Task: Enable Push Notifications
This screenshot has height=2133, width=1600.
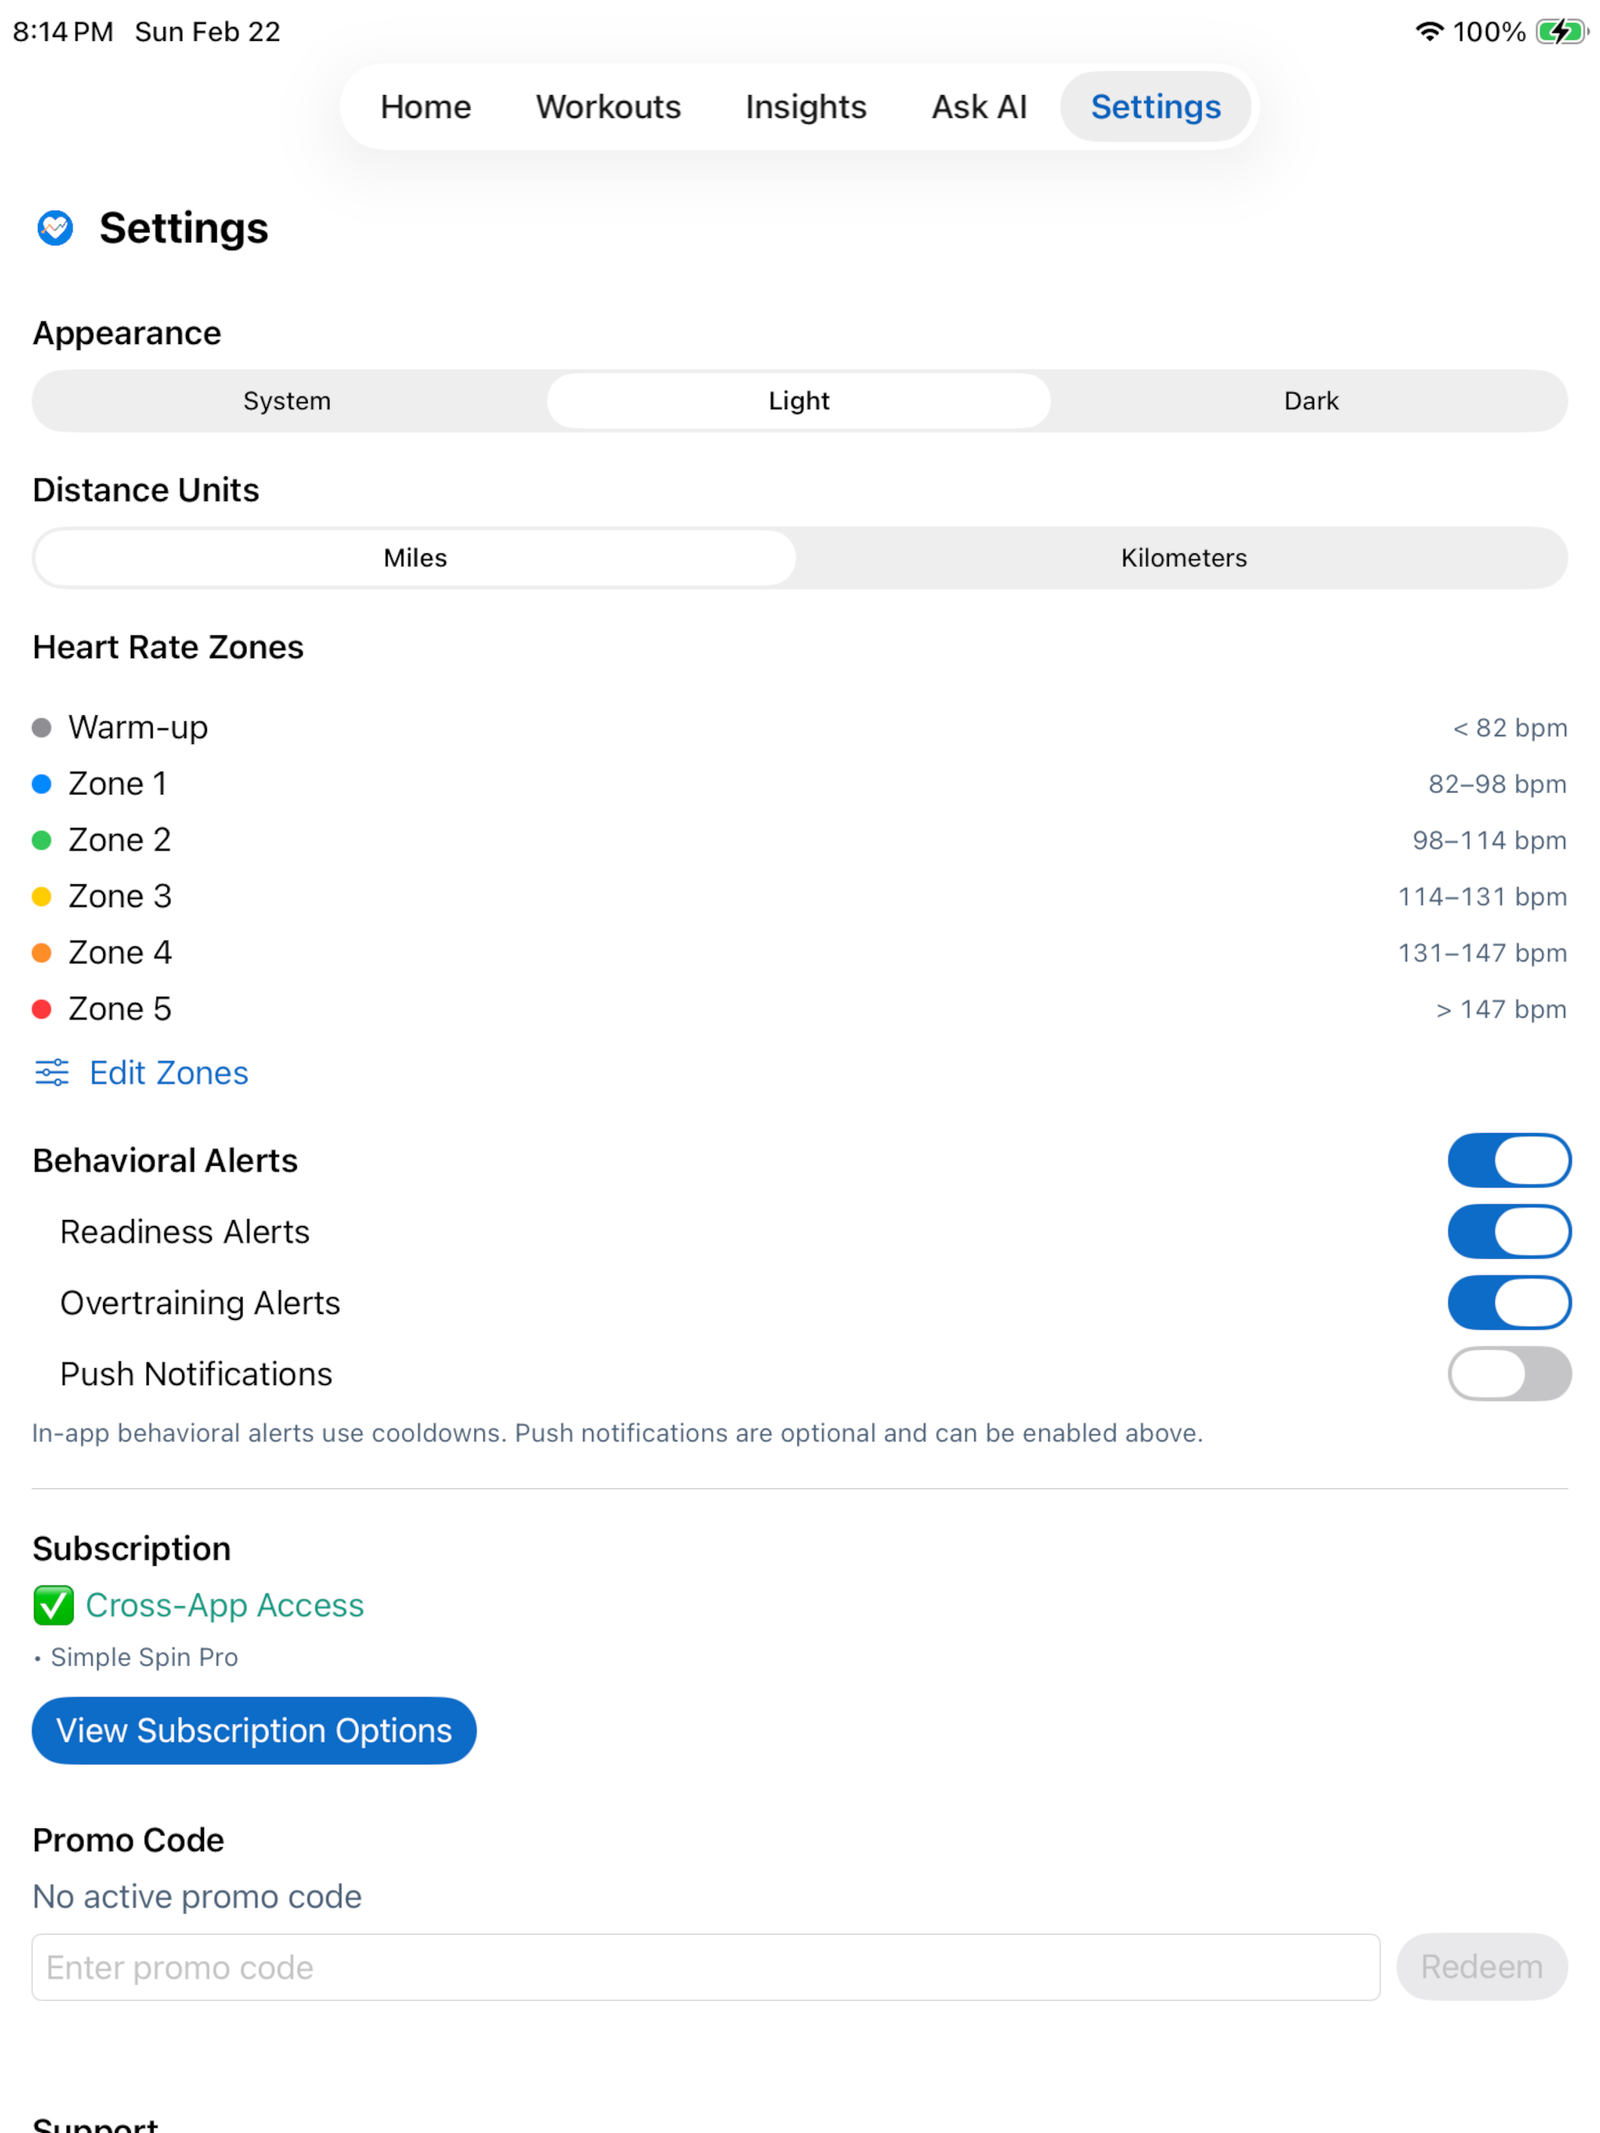Action: click(x=1509, y=1373)
